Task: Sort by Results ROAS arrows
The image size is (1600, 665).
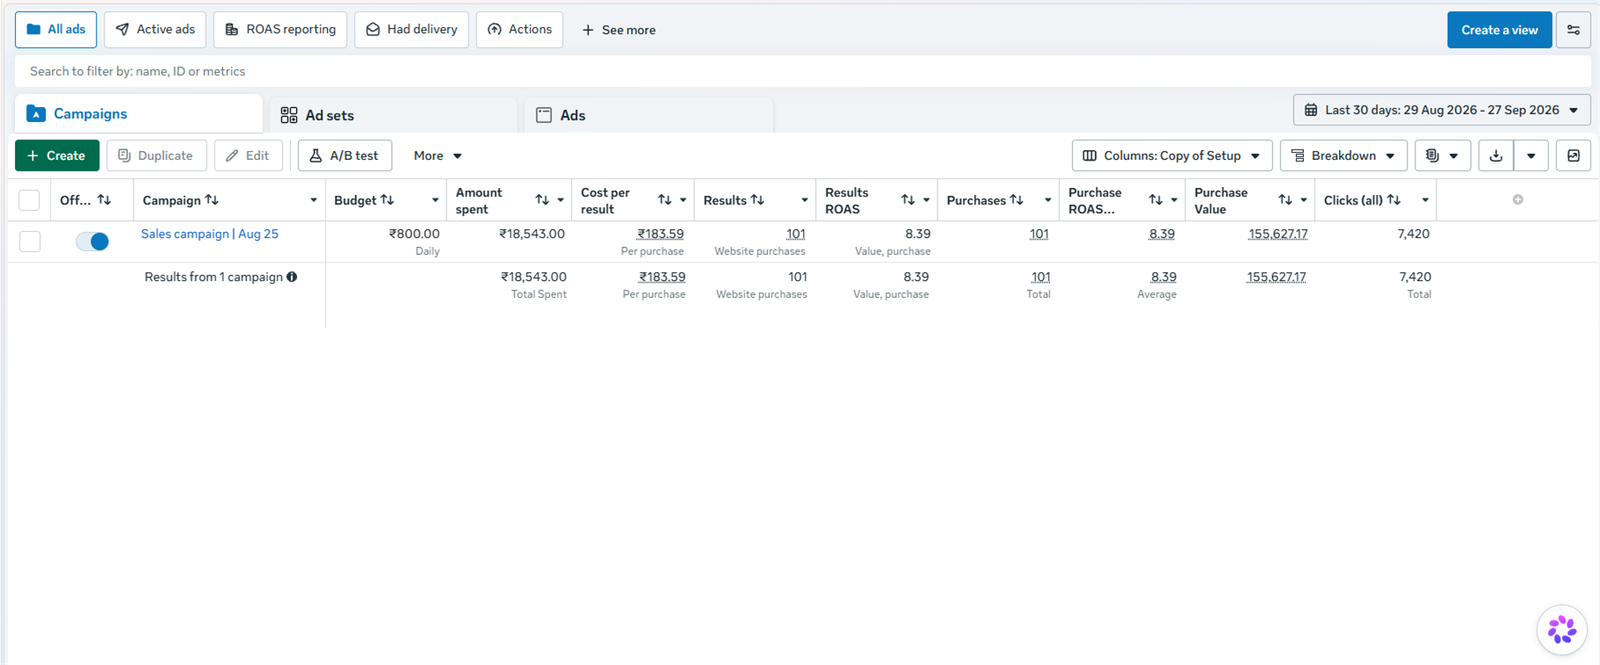Action: 908,200
